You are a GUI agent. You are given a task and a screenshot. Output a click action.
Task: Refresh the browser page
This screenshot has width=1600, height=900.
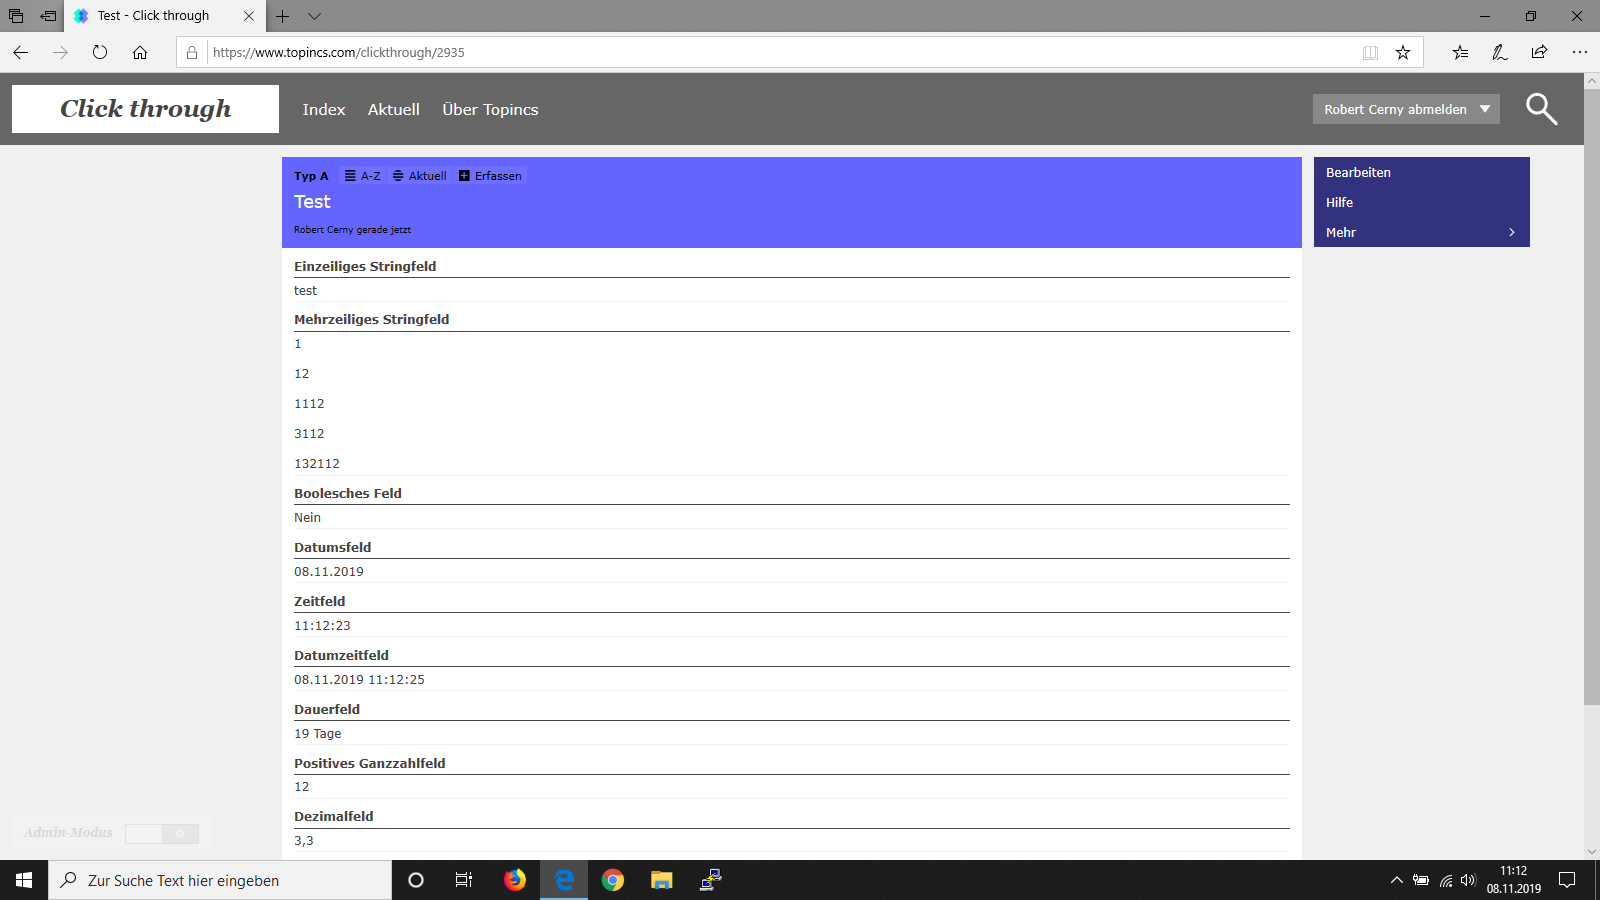[100, 53]
